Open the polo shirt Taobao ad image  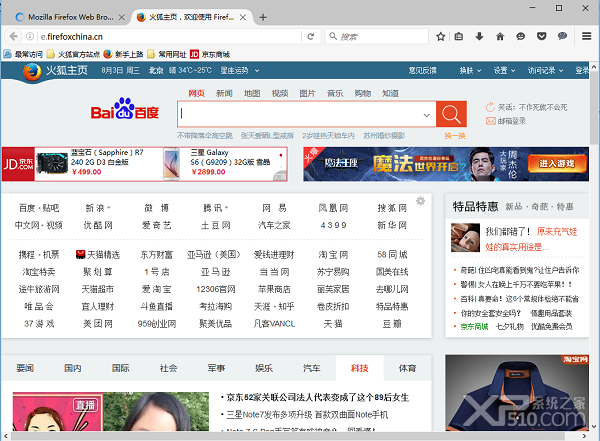517,393
